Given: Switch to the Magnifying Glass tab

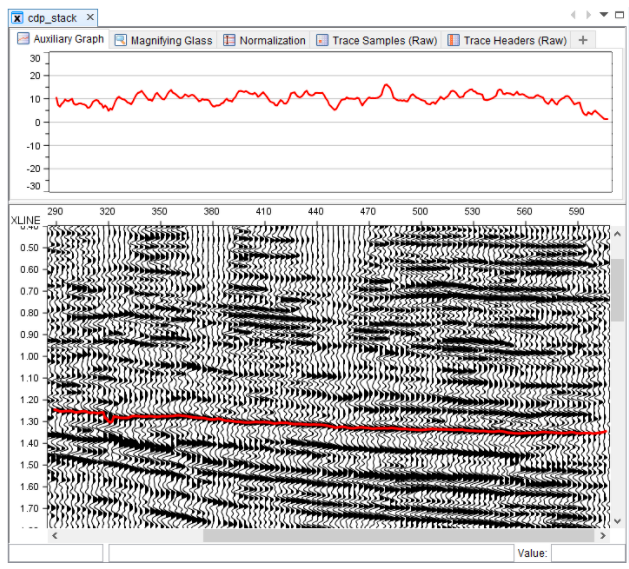Looking at the screenshot, I should (163, 40).
